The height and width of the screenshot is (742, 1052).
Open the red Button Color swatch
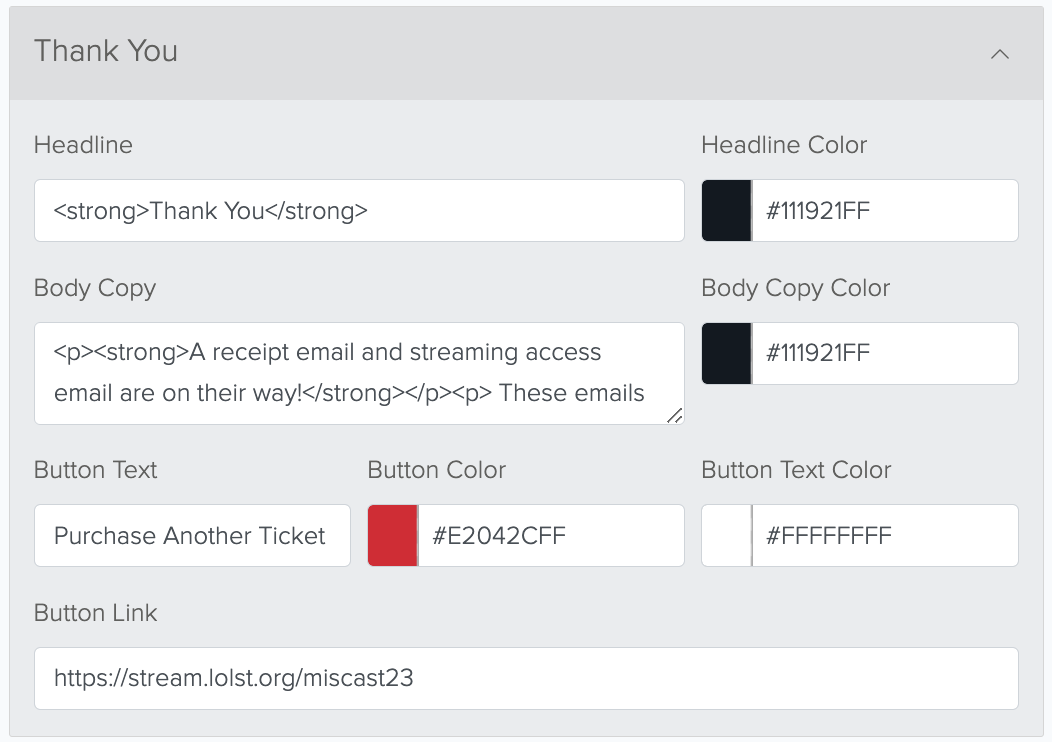click(x=392, y=535)
